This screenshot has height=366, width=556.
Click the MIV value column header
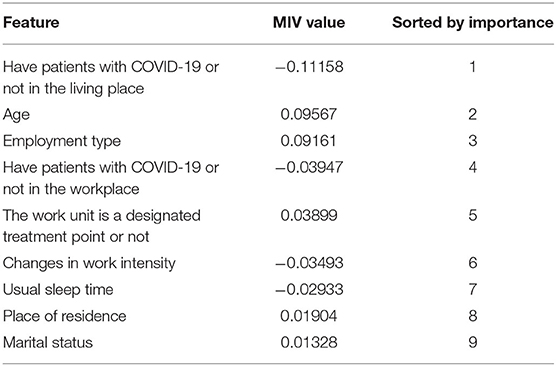click(309, 23)
